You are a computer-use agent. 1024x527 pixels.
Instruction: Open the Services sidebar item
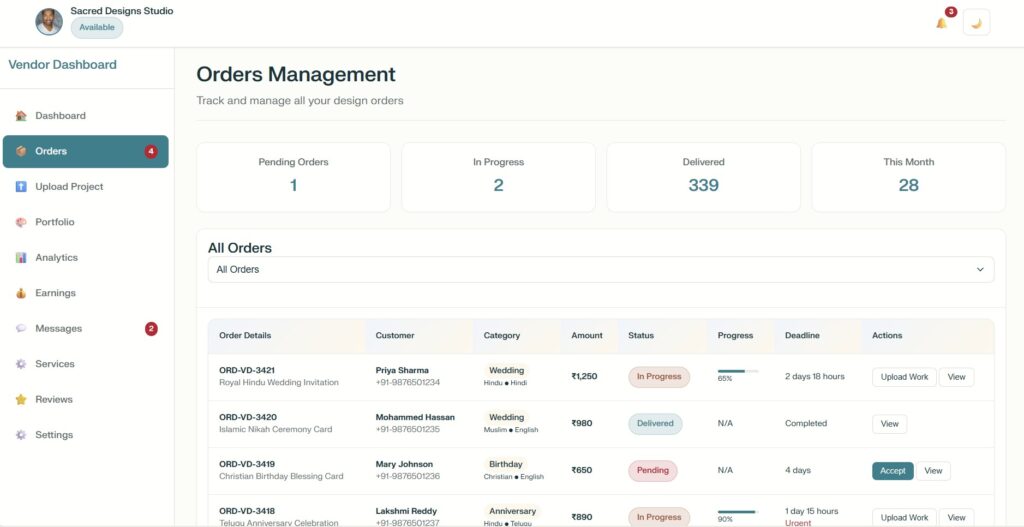pos(54,364)
